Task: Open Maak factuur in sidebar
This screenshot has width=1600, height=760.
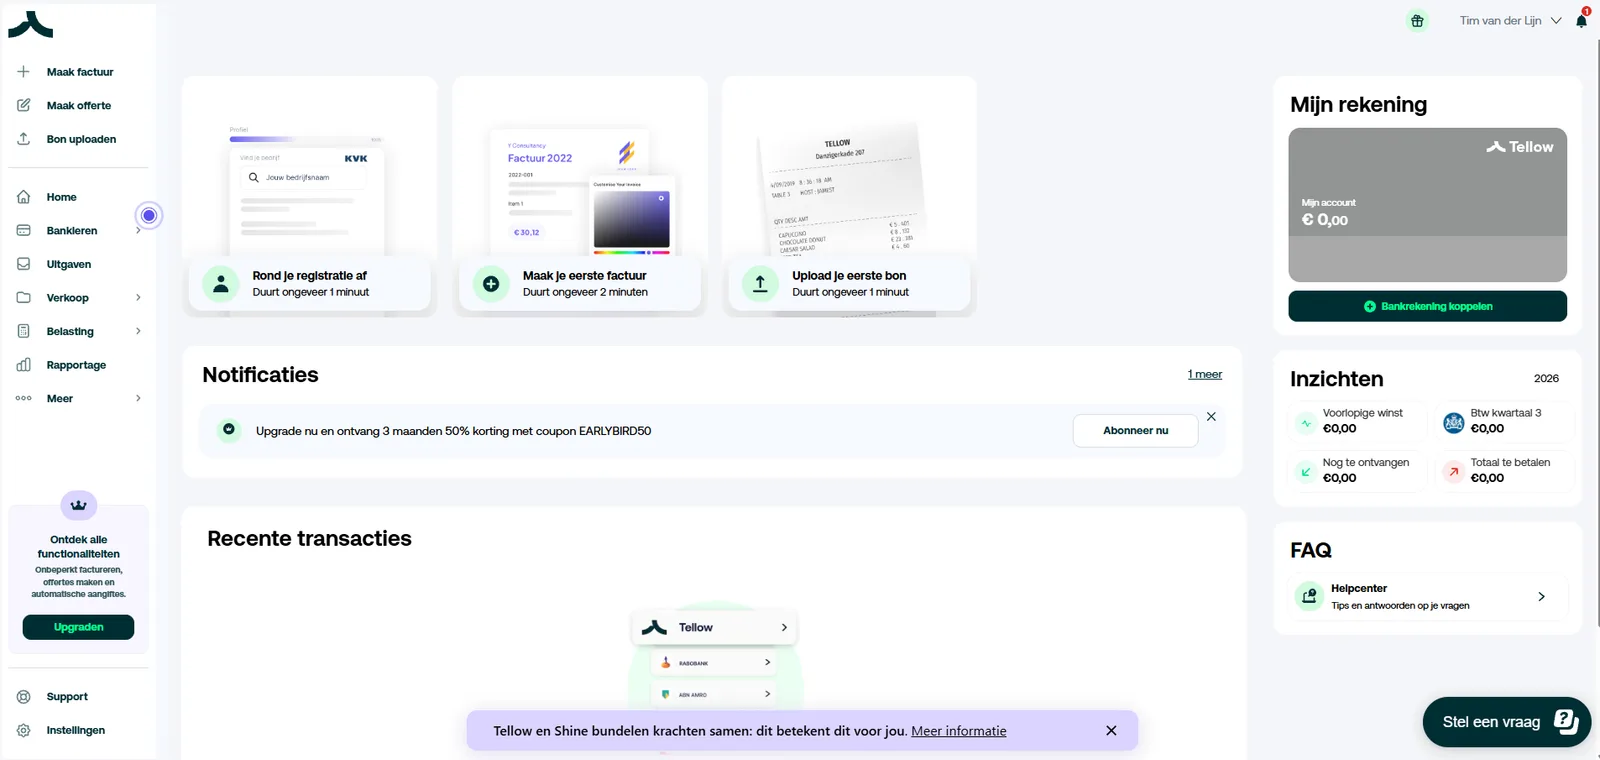Action: click(x=80, y=72)
